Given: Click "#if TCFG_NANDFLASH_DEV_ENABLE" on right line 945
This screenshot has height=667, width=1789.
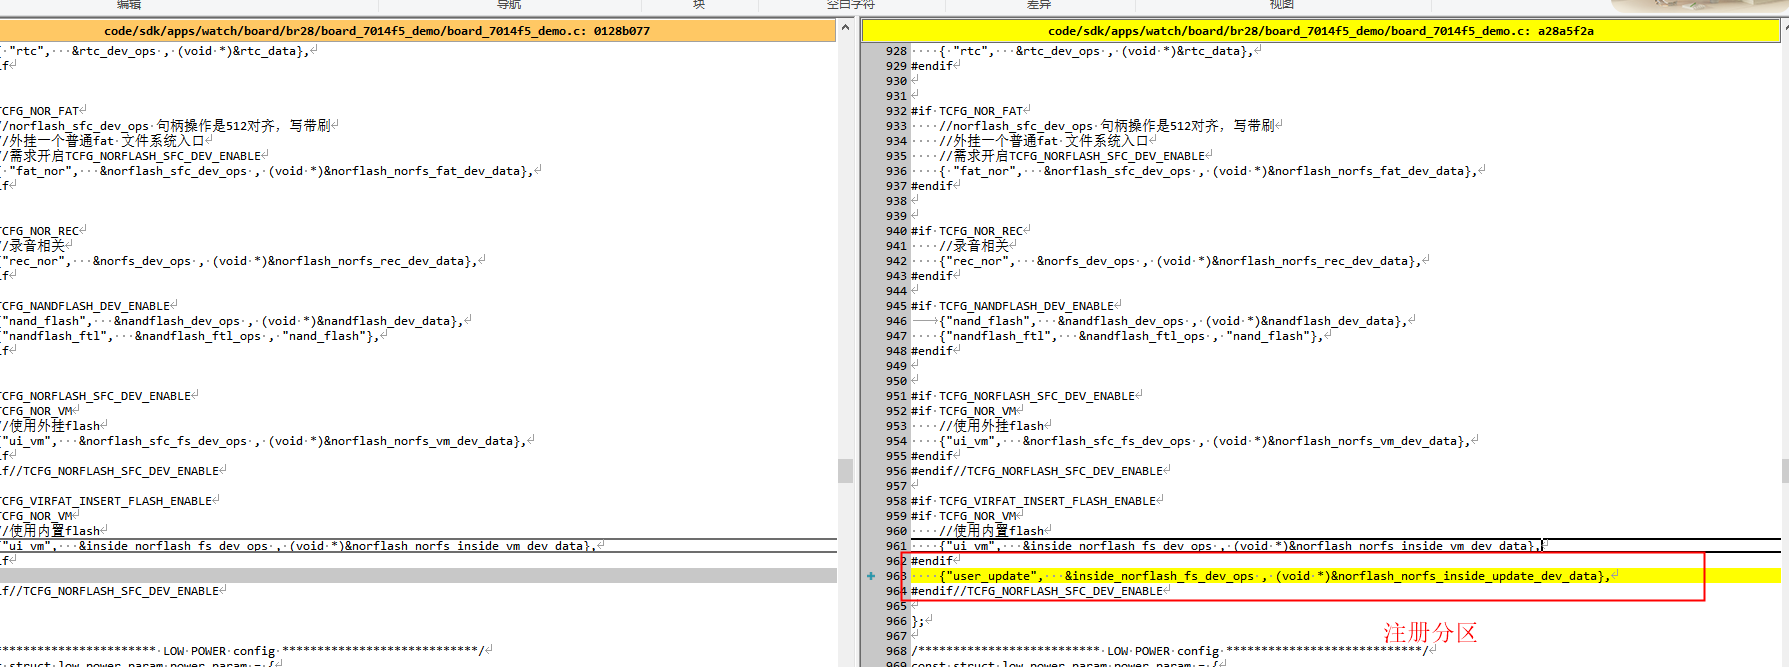Looking at the screenshot, I should tap(1013, 306).
